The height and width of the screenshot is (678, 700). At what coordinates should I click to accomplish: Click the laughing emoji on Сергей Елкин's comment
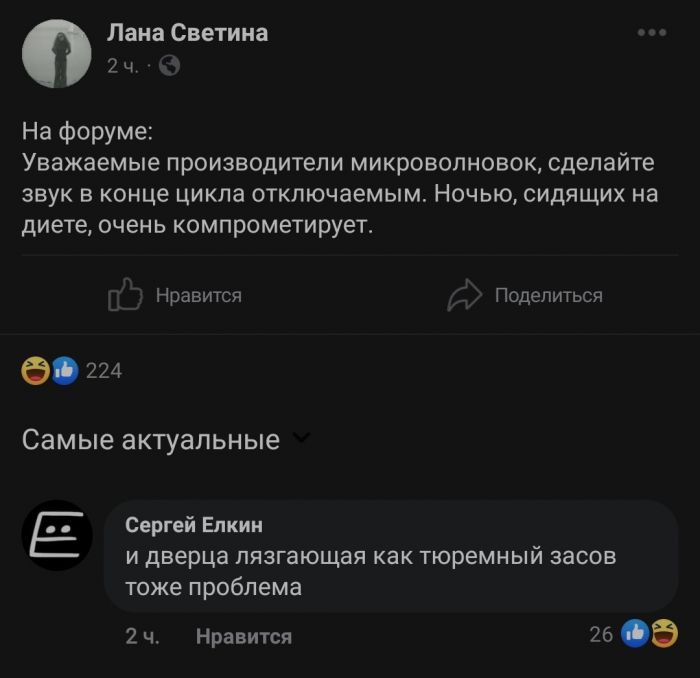point(663,632)
